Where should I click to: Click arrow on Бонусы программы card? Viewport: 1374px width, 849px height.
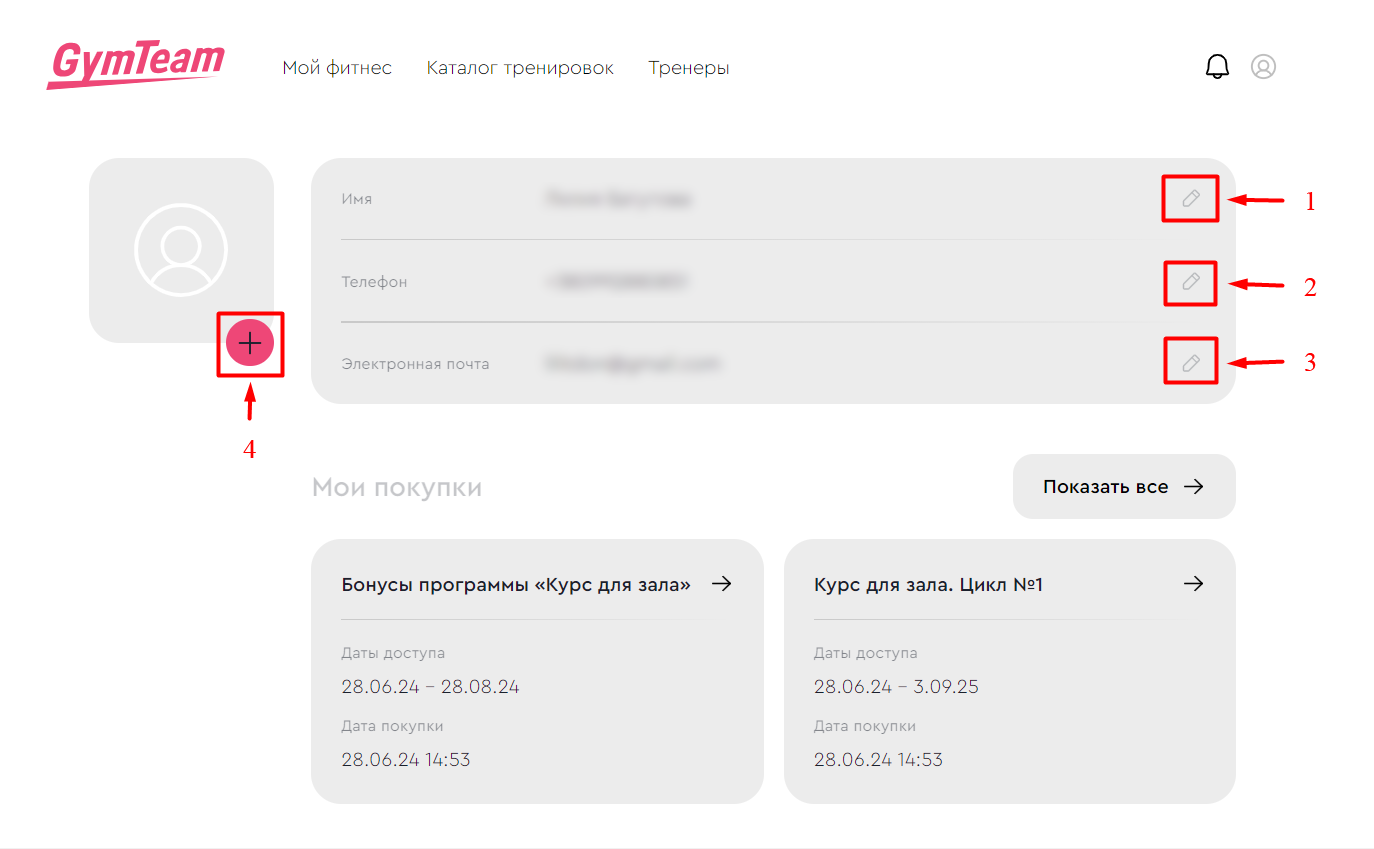click(x=721, y=584)
